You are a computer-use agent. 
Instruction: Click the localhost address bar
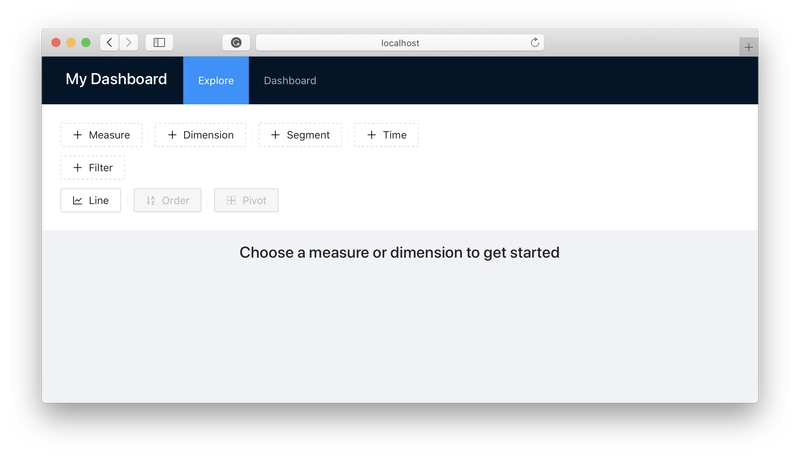(x=400, y=43)
